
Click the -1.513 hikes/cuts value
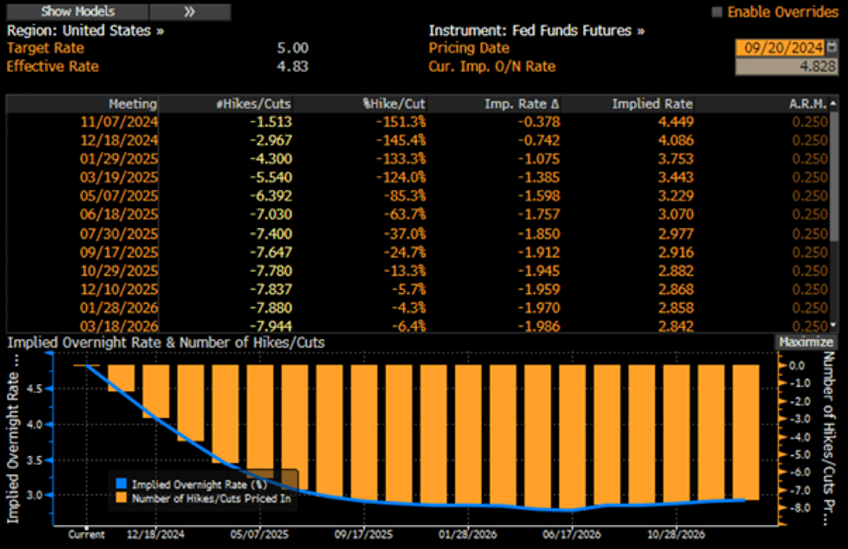tap(270, 122)
